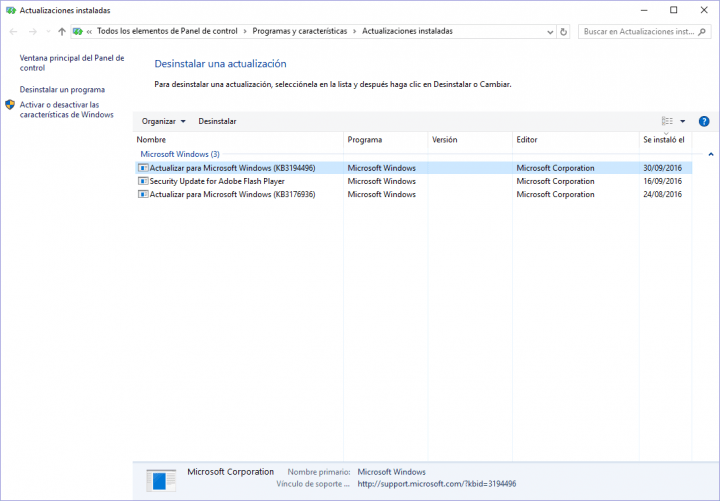
Task: Click shield icon beside Windows features link
Action: pyautogui.click(x=10, y=105)
